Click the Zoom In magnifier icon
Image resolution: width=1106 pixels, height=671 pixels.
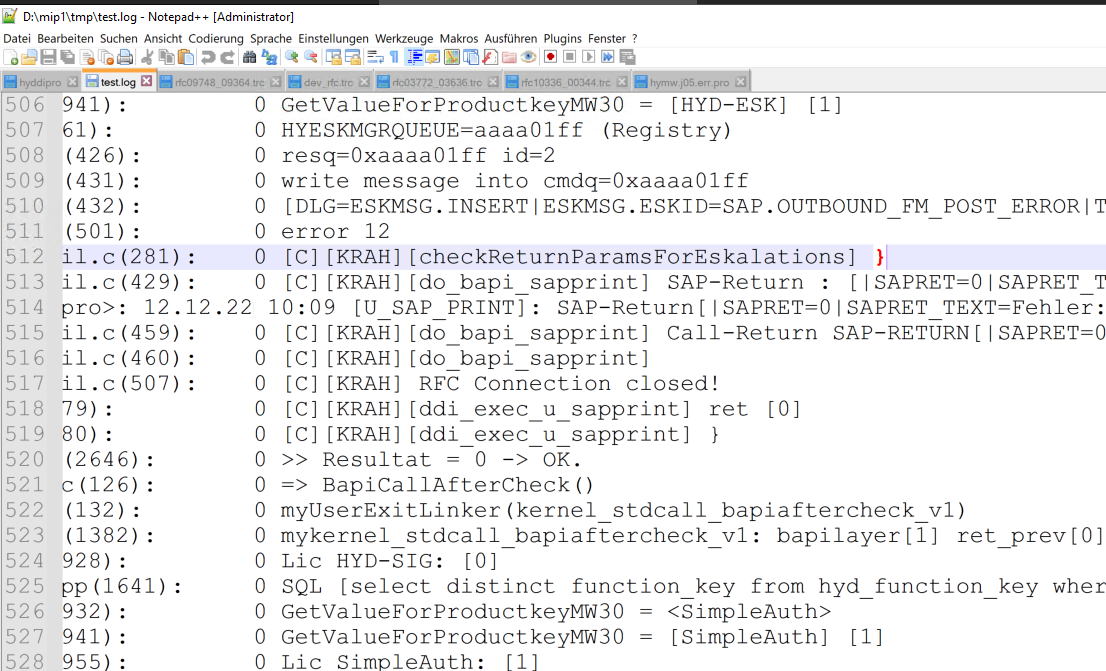(291, 57)
